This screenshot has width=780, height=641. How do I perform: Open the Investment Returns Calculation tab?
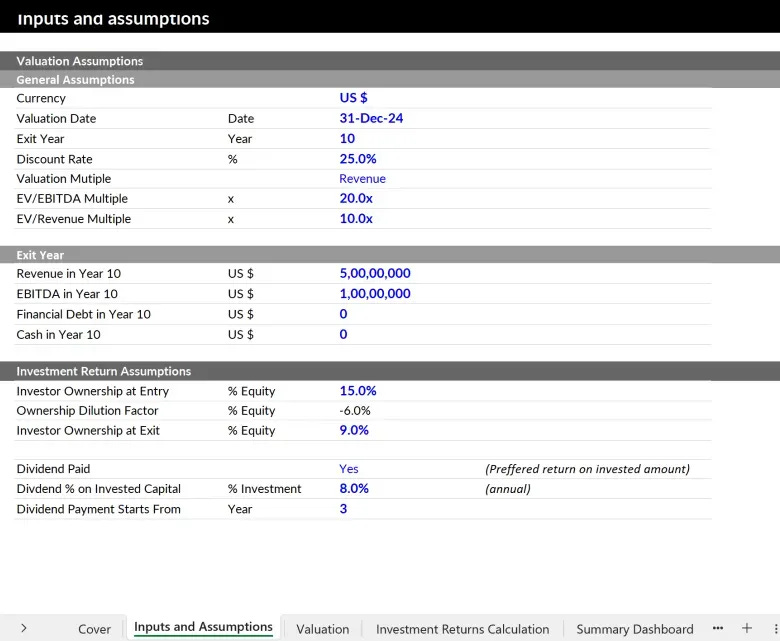coord(462,629)
